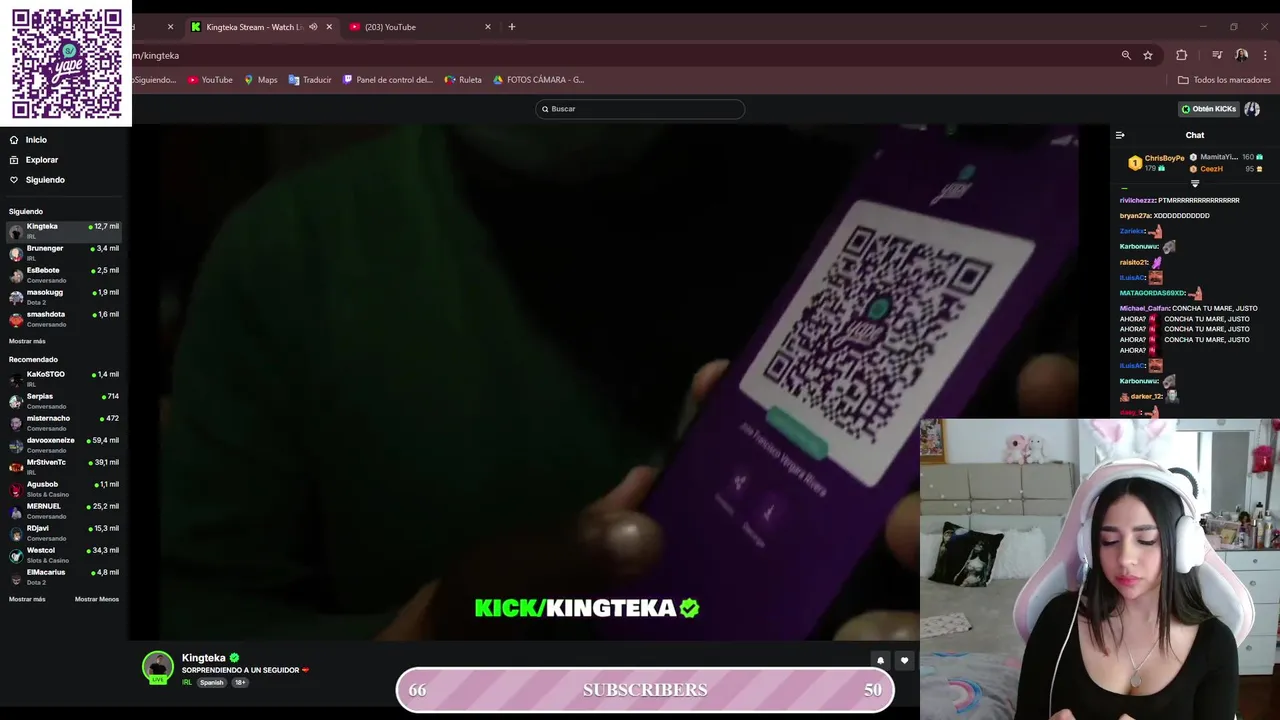Open smashdota channel in sidebar

pos(64,319)
